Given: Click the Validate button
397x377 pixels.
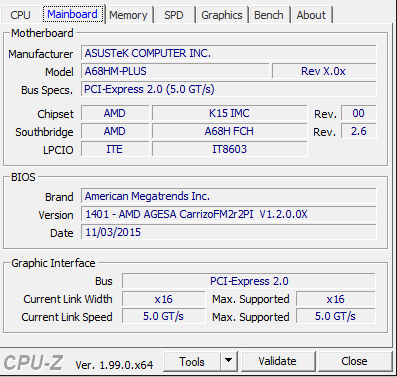Looking at the screenshot, I should coord(277,361).
